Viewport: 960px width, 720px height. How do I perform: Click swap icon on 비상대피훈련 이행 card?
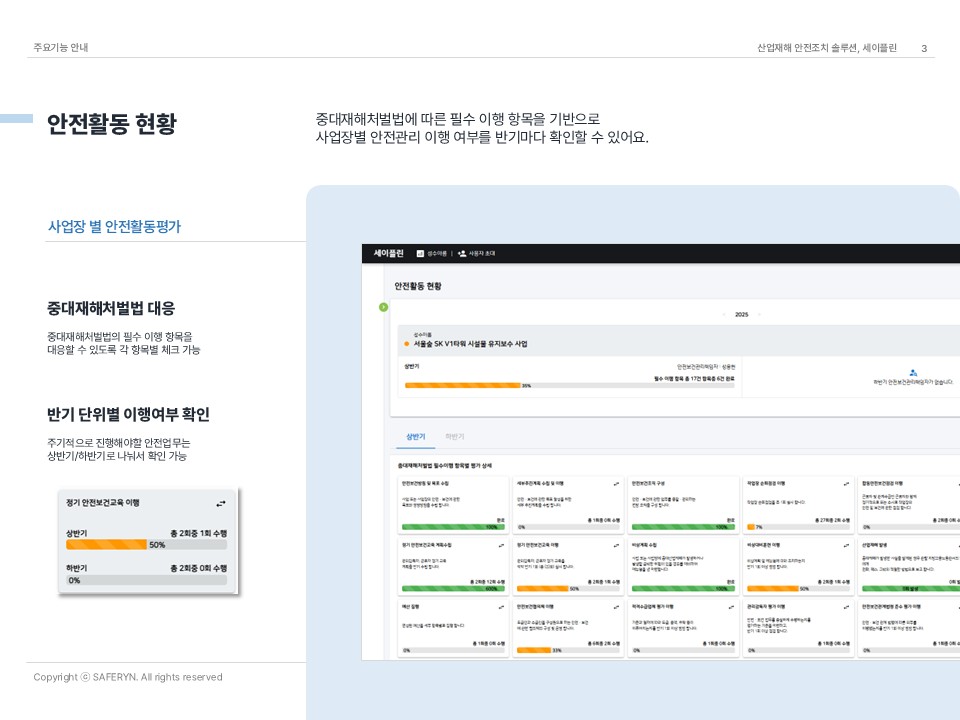(x=847, y=545)
